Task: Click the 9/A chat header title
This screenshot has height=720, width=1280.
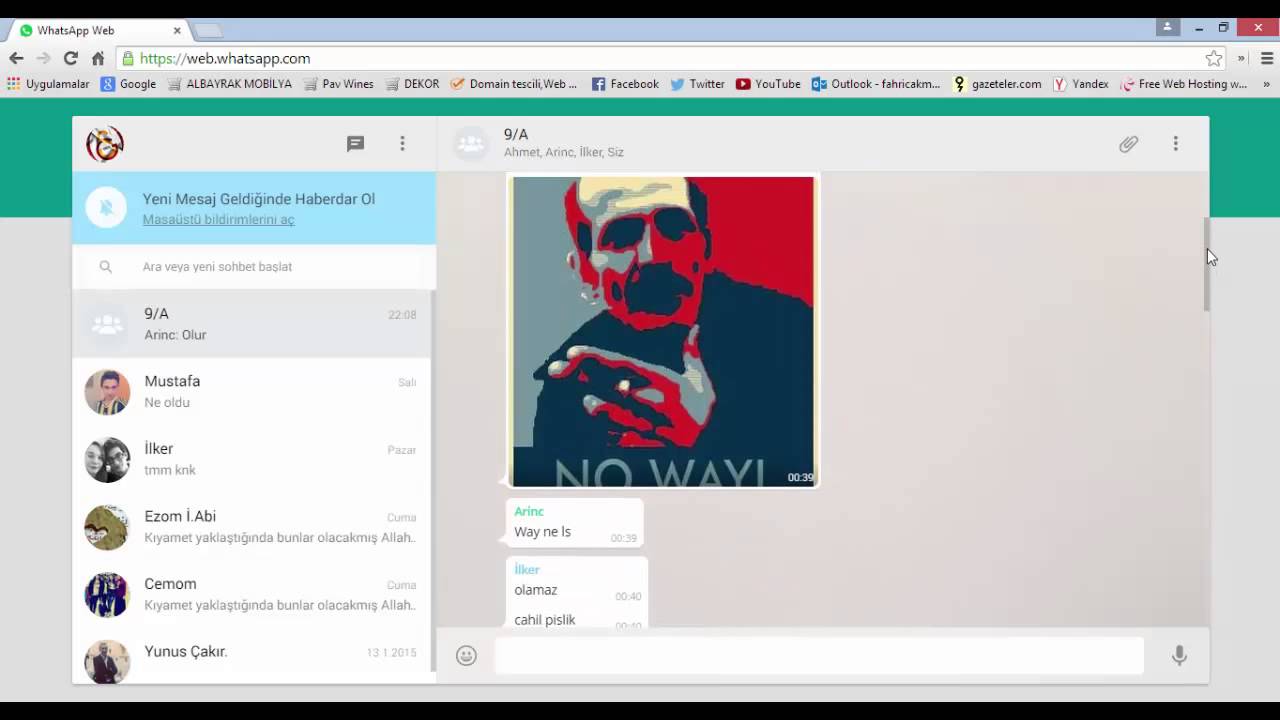Action: pyautogui.click(x=516, y=134)
